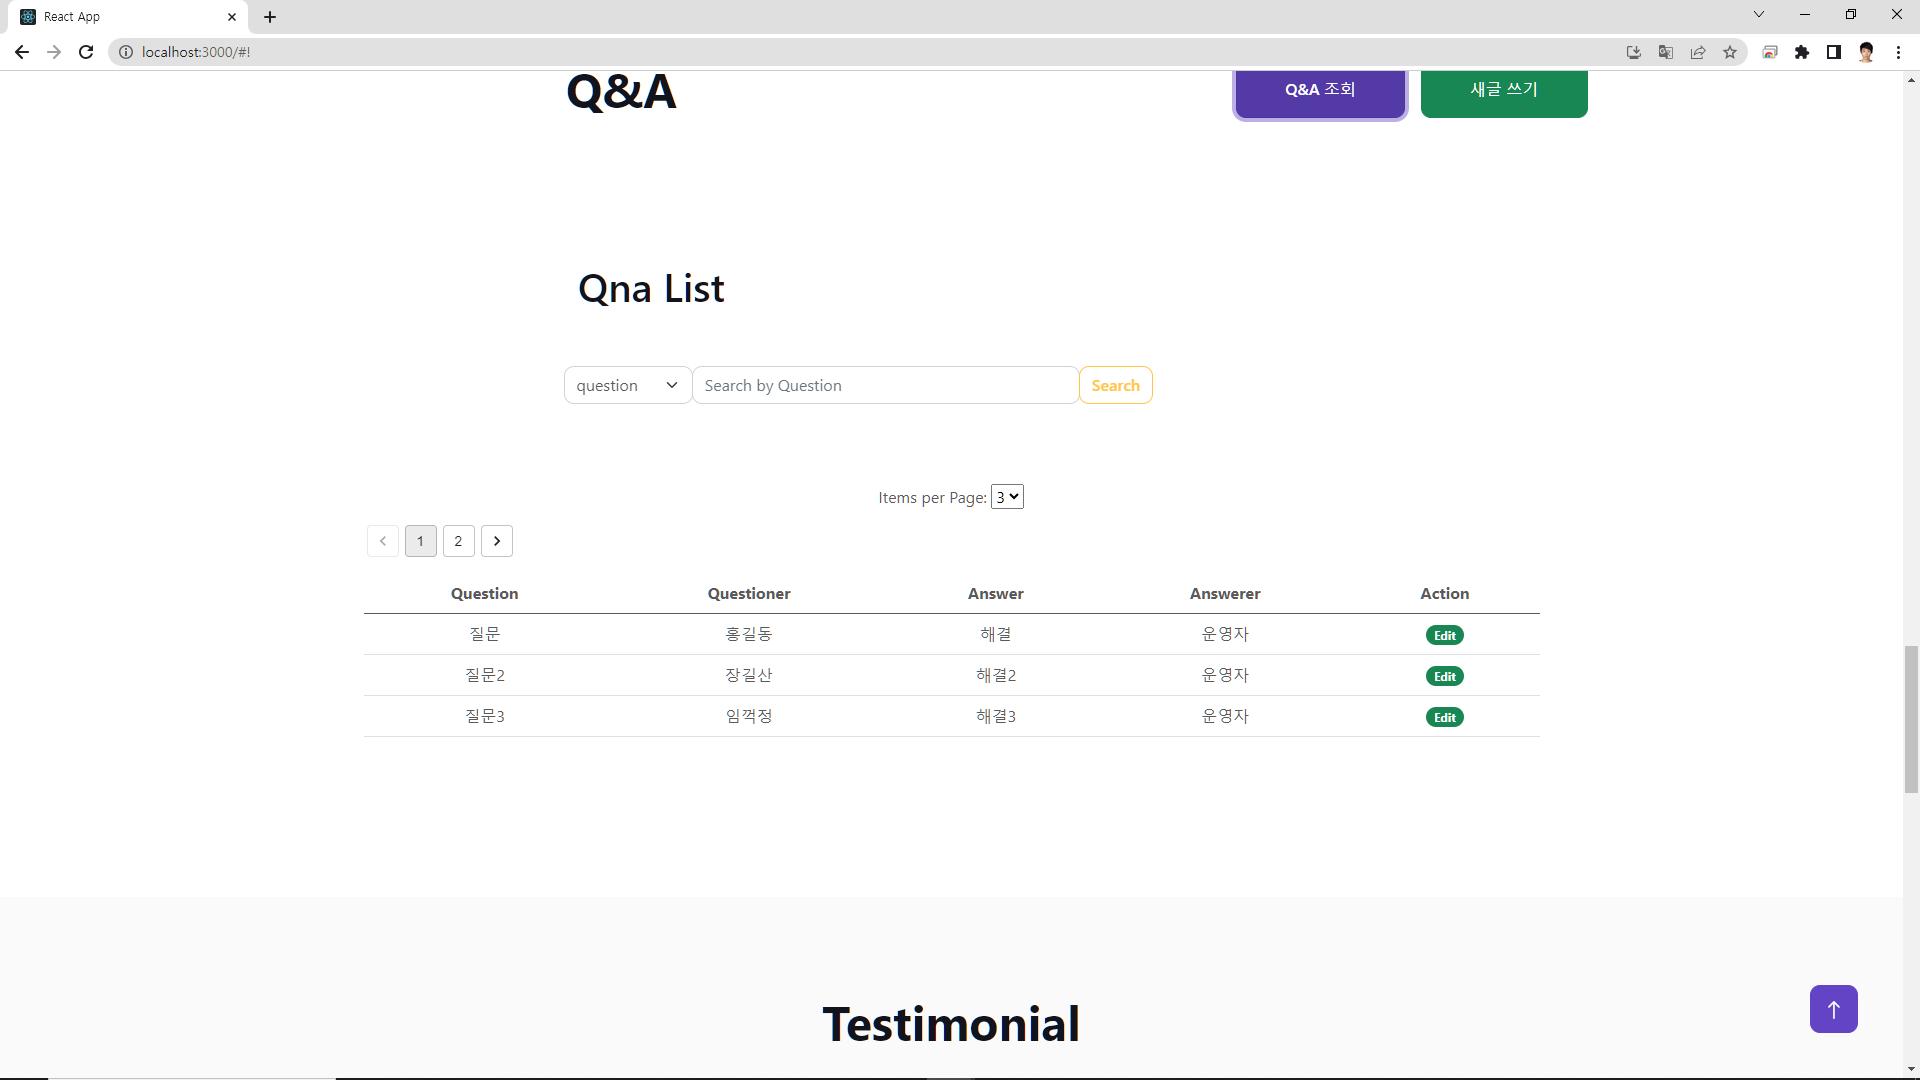Image resolution: width=1920 pixels, height=1080 pixels.
Task: Focus the Search by Question input field
Action: [x=885, y=385]
